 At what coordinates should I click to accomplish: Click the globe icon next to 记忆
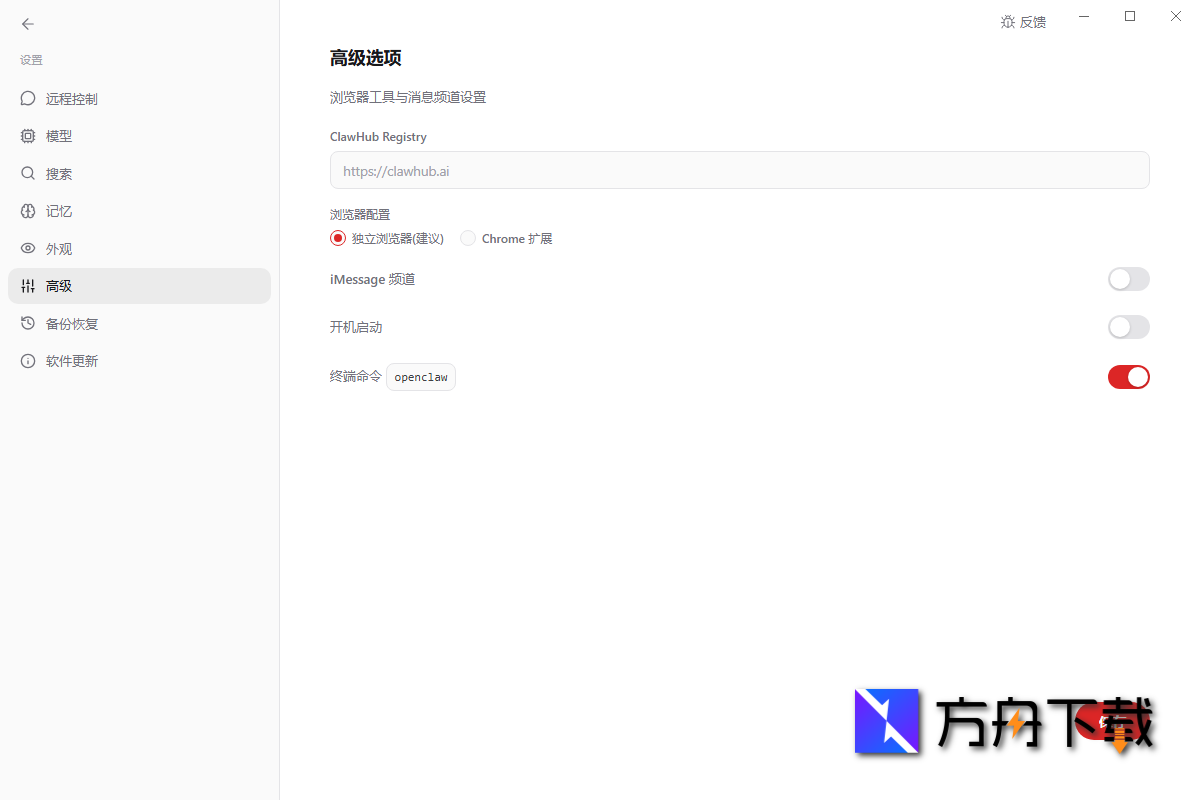point(27,211)
